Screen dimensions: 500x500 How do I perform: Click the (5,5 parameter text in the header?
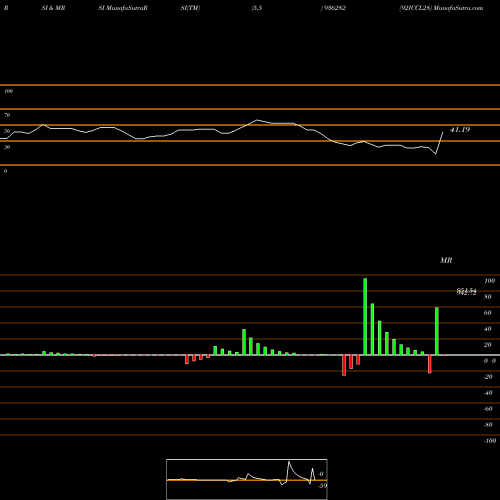coord(257,8)
